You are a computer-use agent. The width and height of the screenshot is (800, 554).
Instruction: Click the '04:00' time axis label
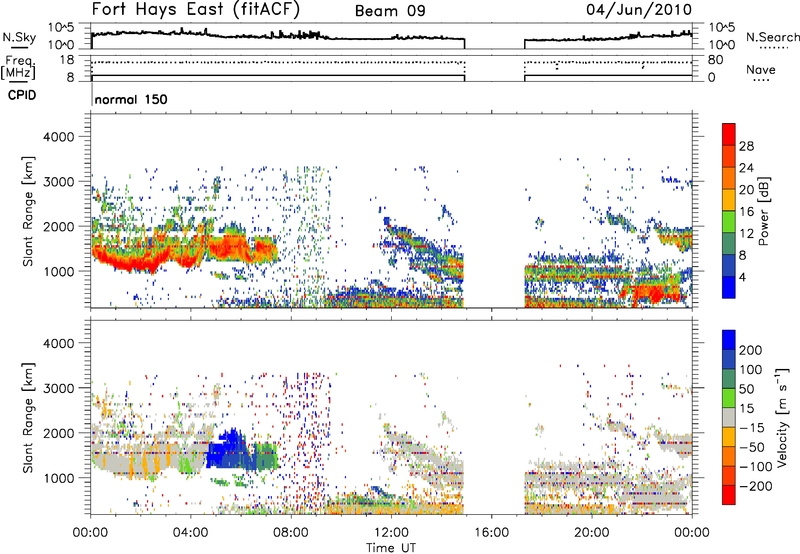(x=191, y=533)
